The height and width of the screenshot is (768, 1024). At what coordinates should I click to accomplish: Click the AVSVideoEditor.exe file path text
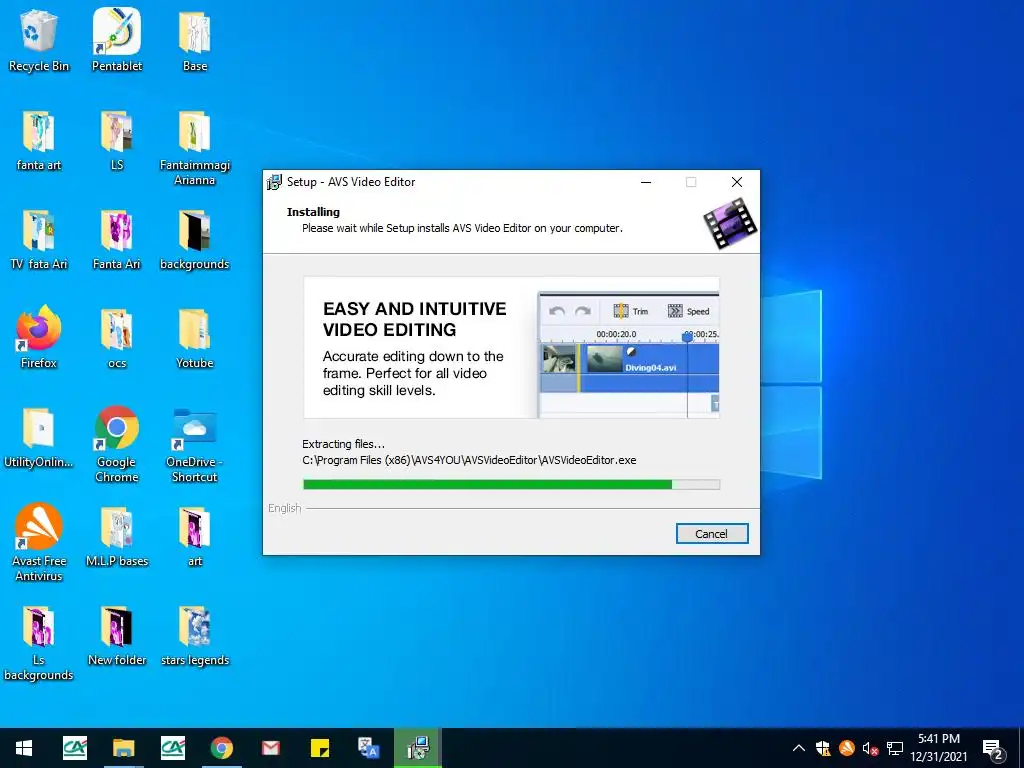tap(469, 460)
